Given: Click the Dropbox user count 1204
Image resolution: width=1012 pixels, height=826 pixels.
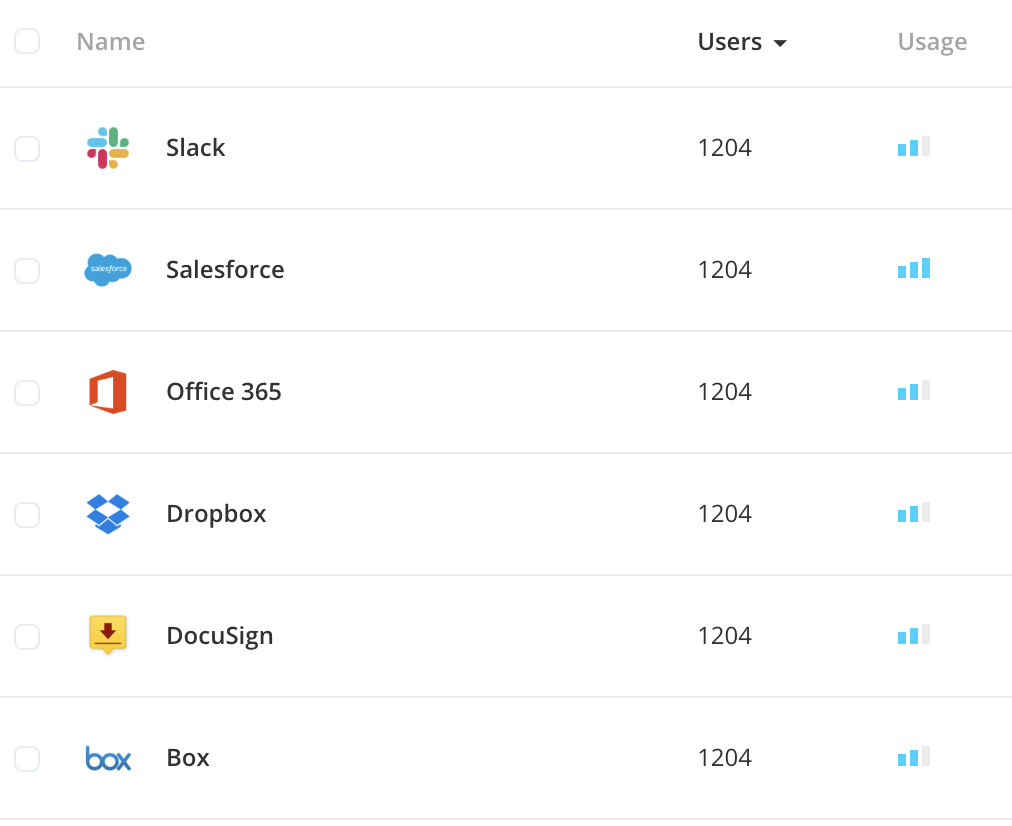Looking at the screenshot, I should tap(724, 514).
